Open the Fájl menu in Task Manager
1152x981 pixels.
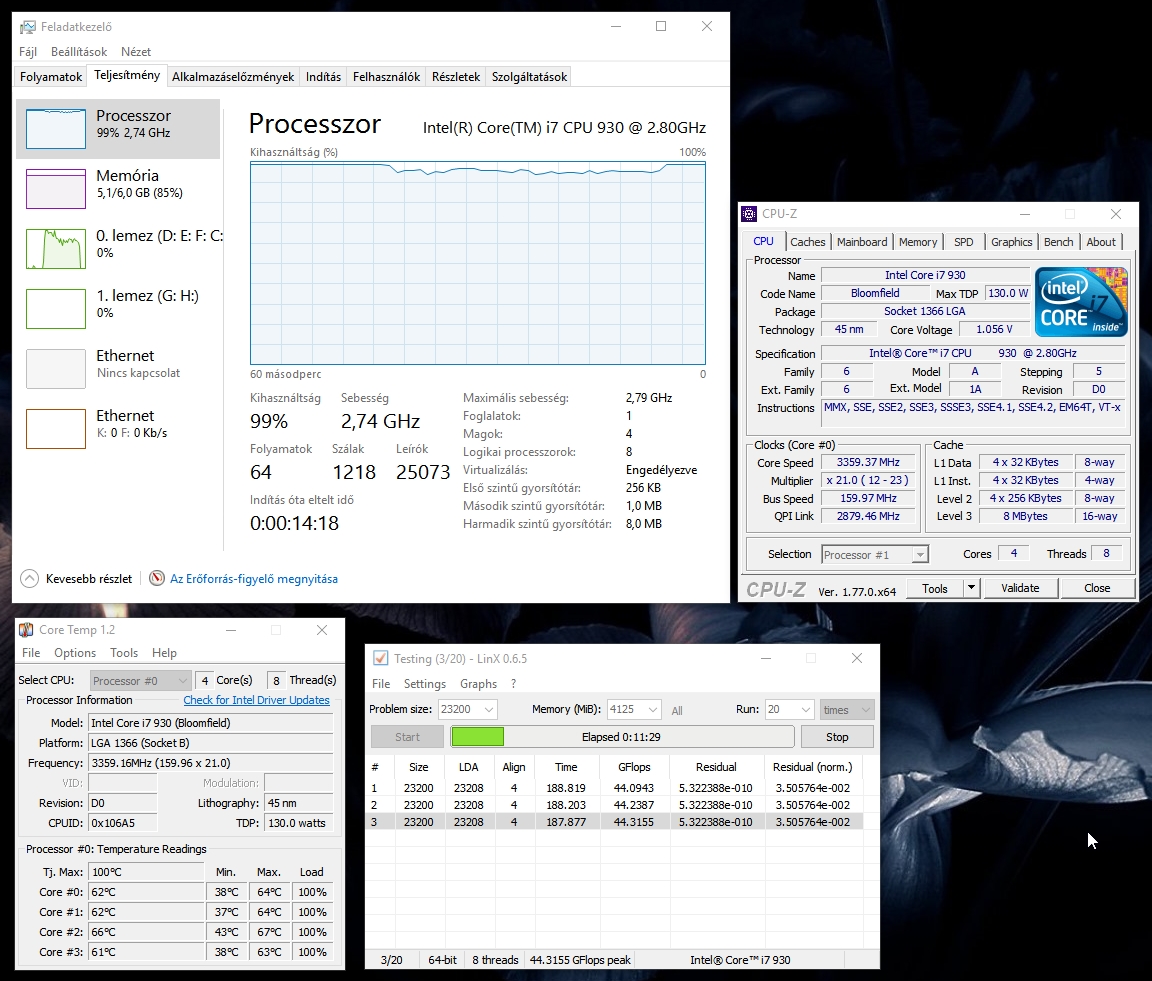point(28,51)
